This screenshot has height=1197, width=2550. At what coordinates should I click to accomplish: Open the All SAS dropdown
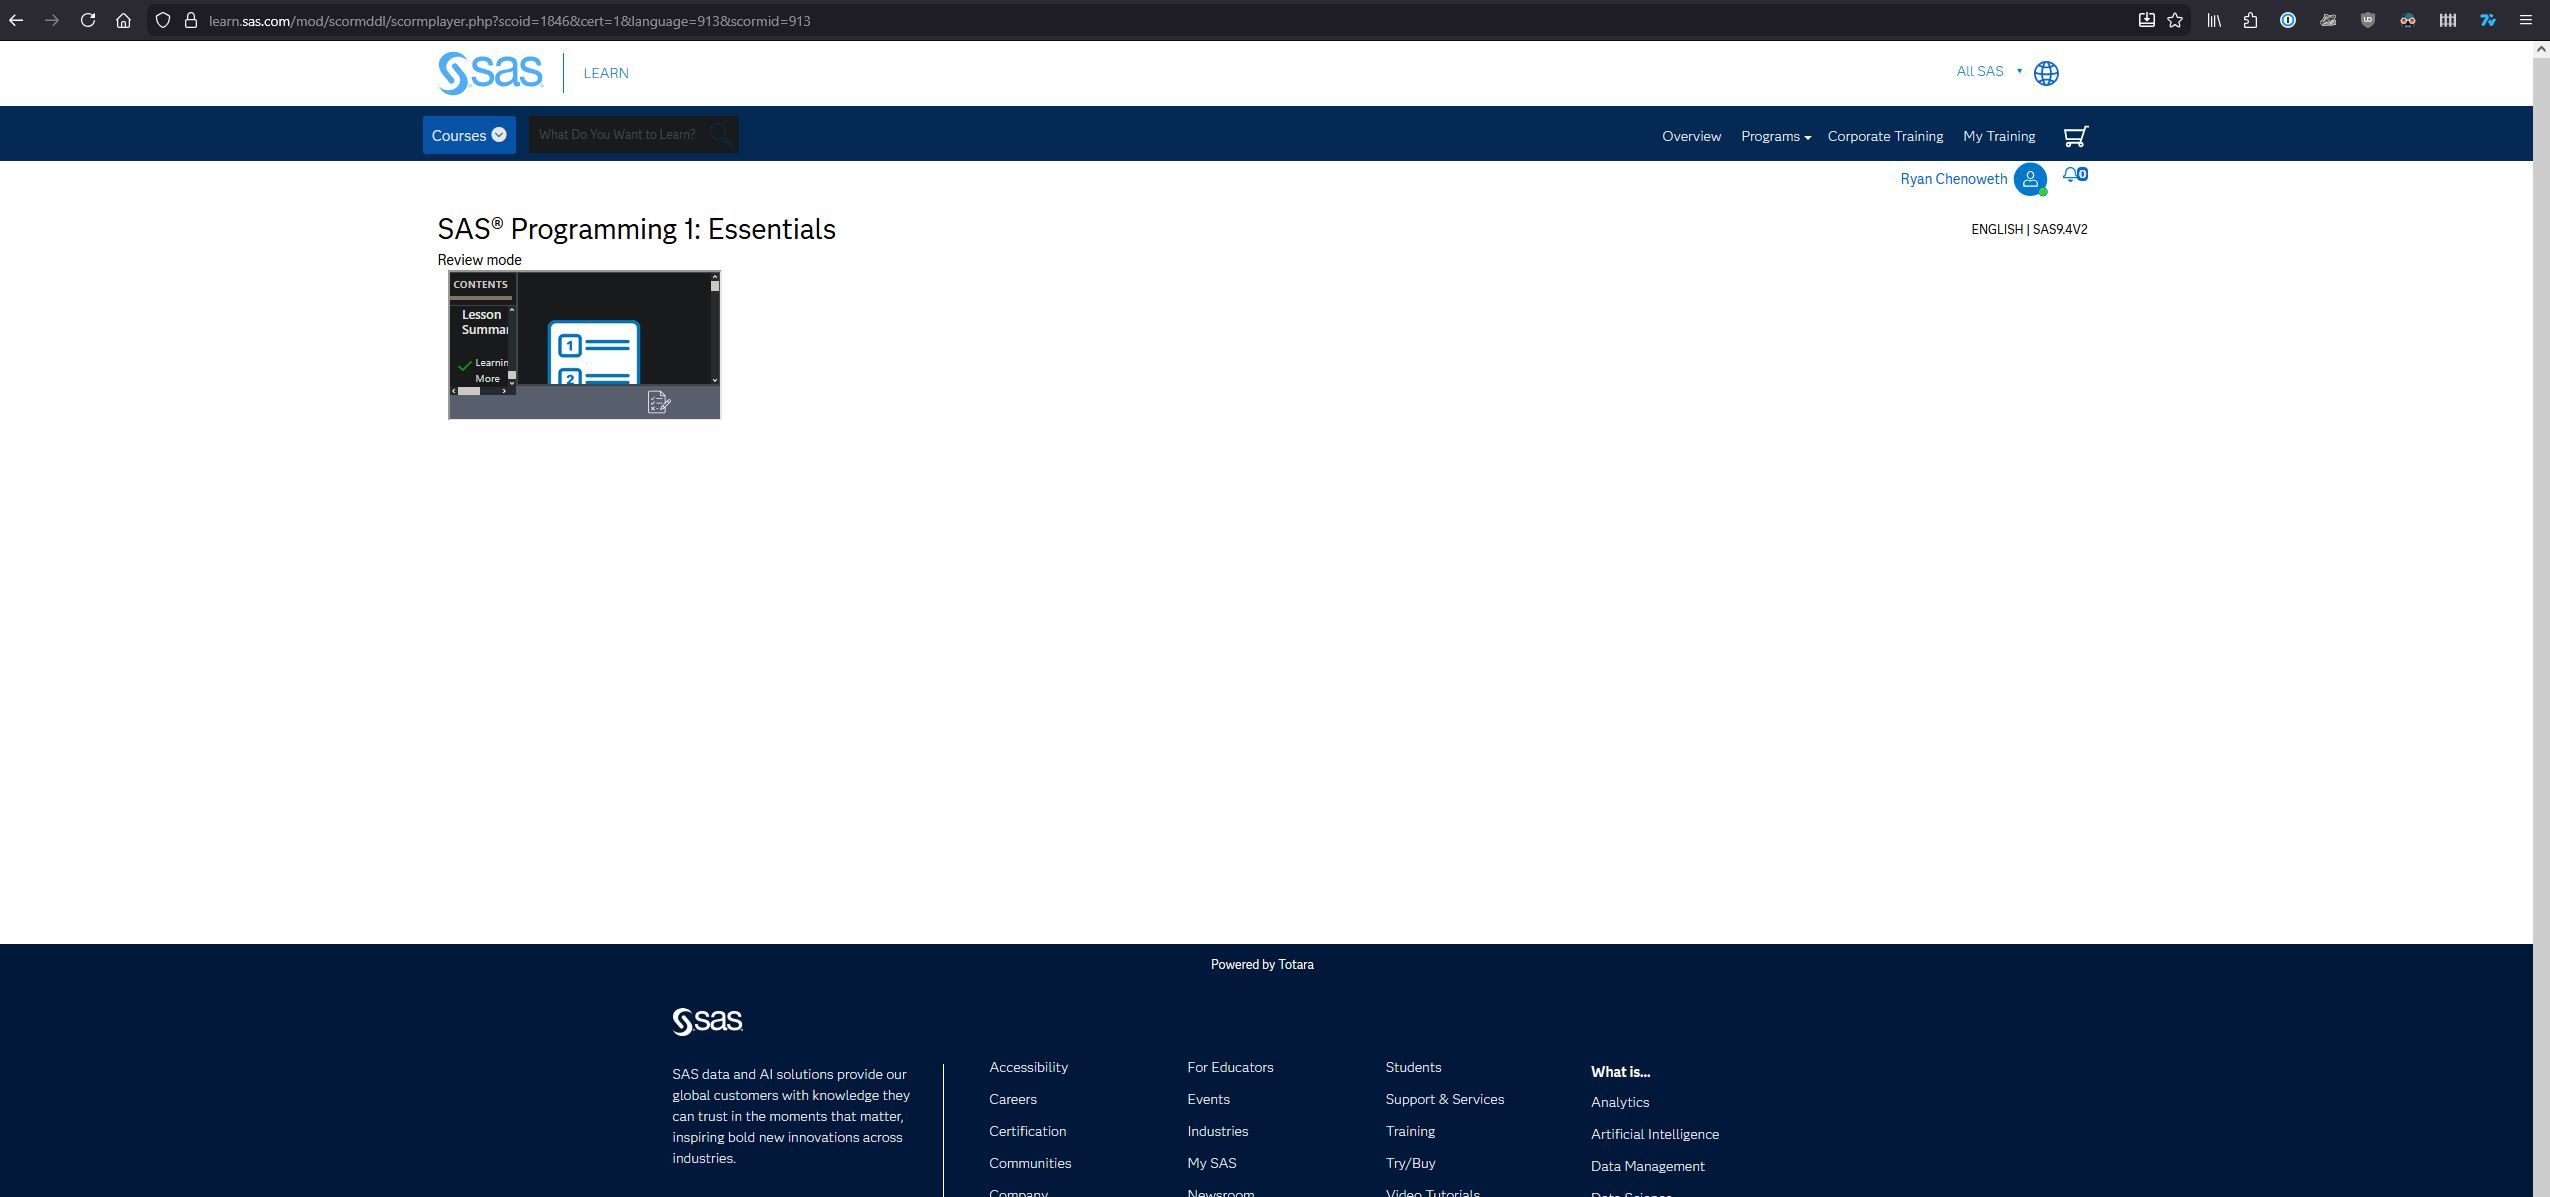1989,71
